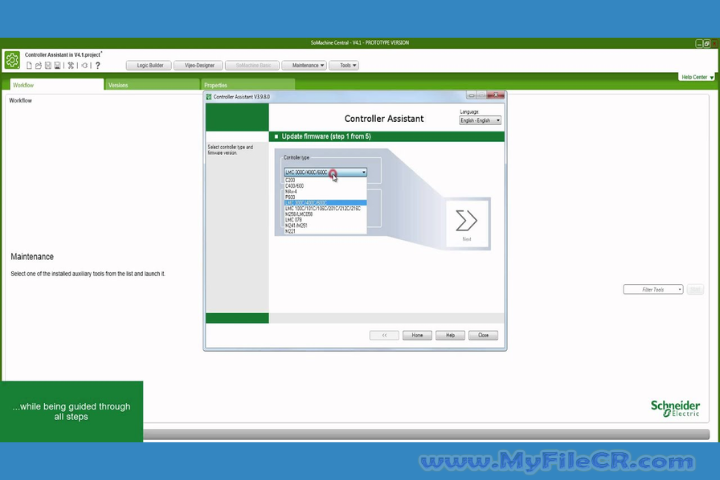
Task: Close the Controller Assistant dialog window
Action: click(x=496, y=96)
